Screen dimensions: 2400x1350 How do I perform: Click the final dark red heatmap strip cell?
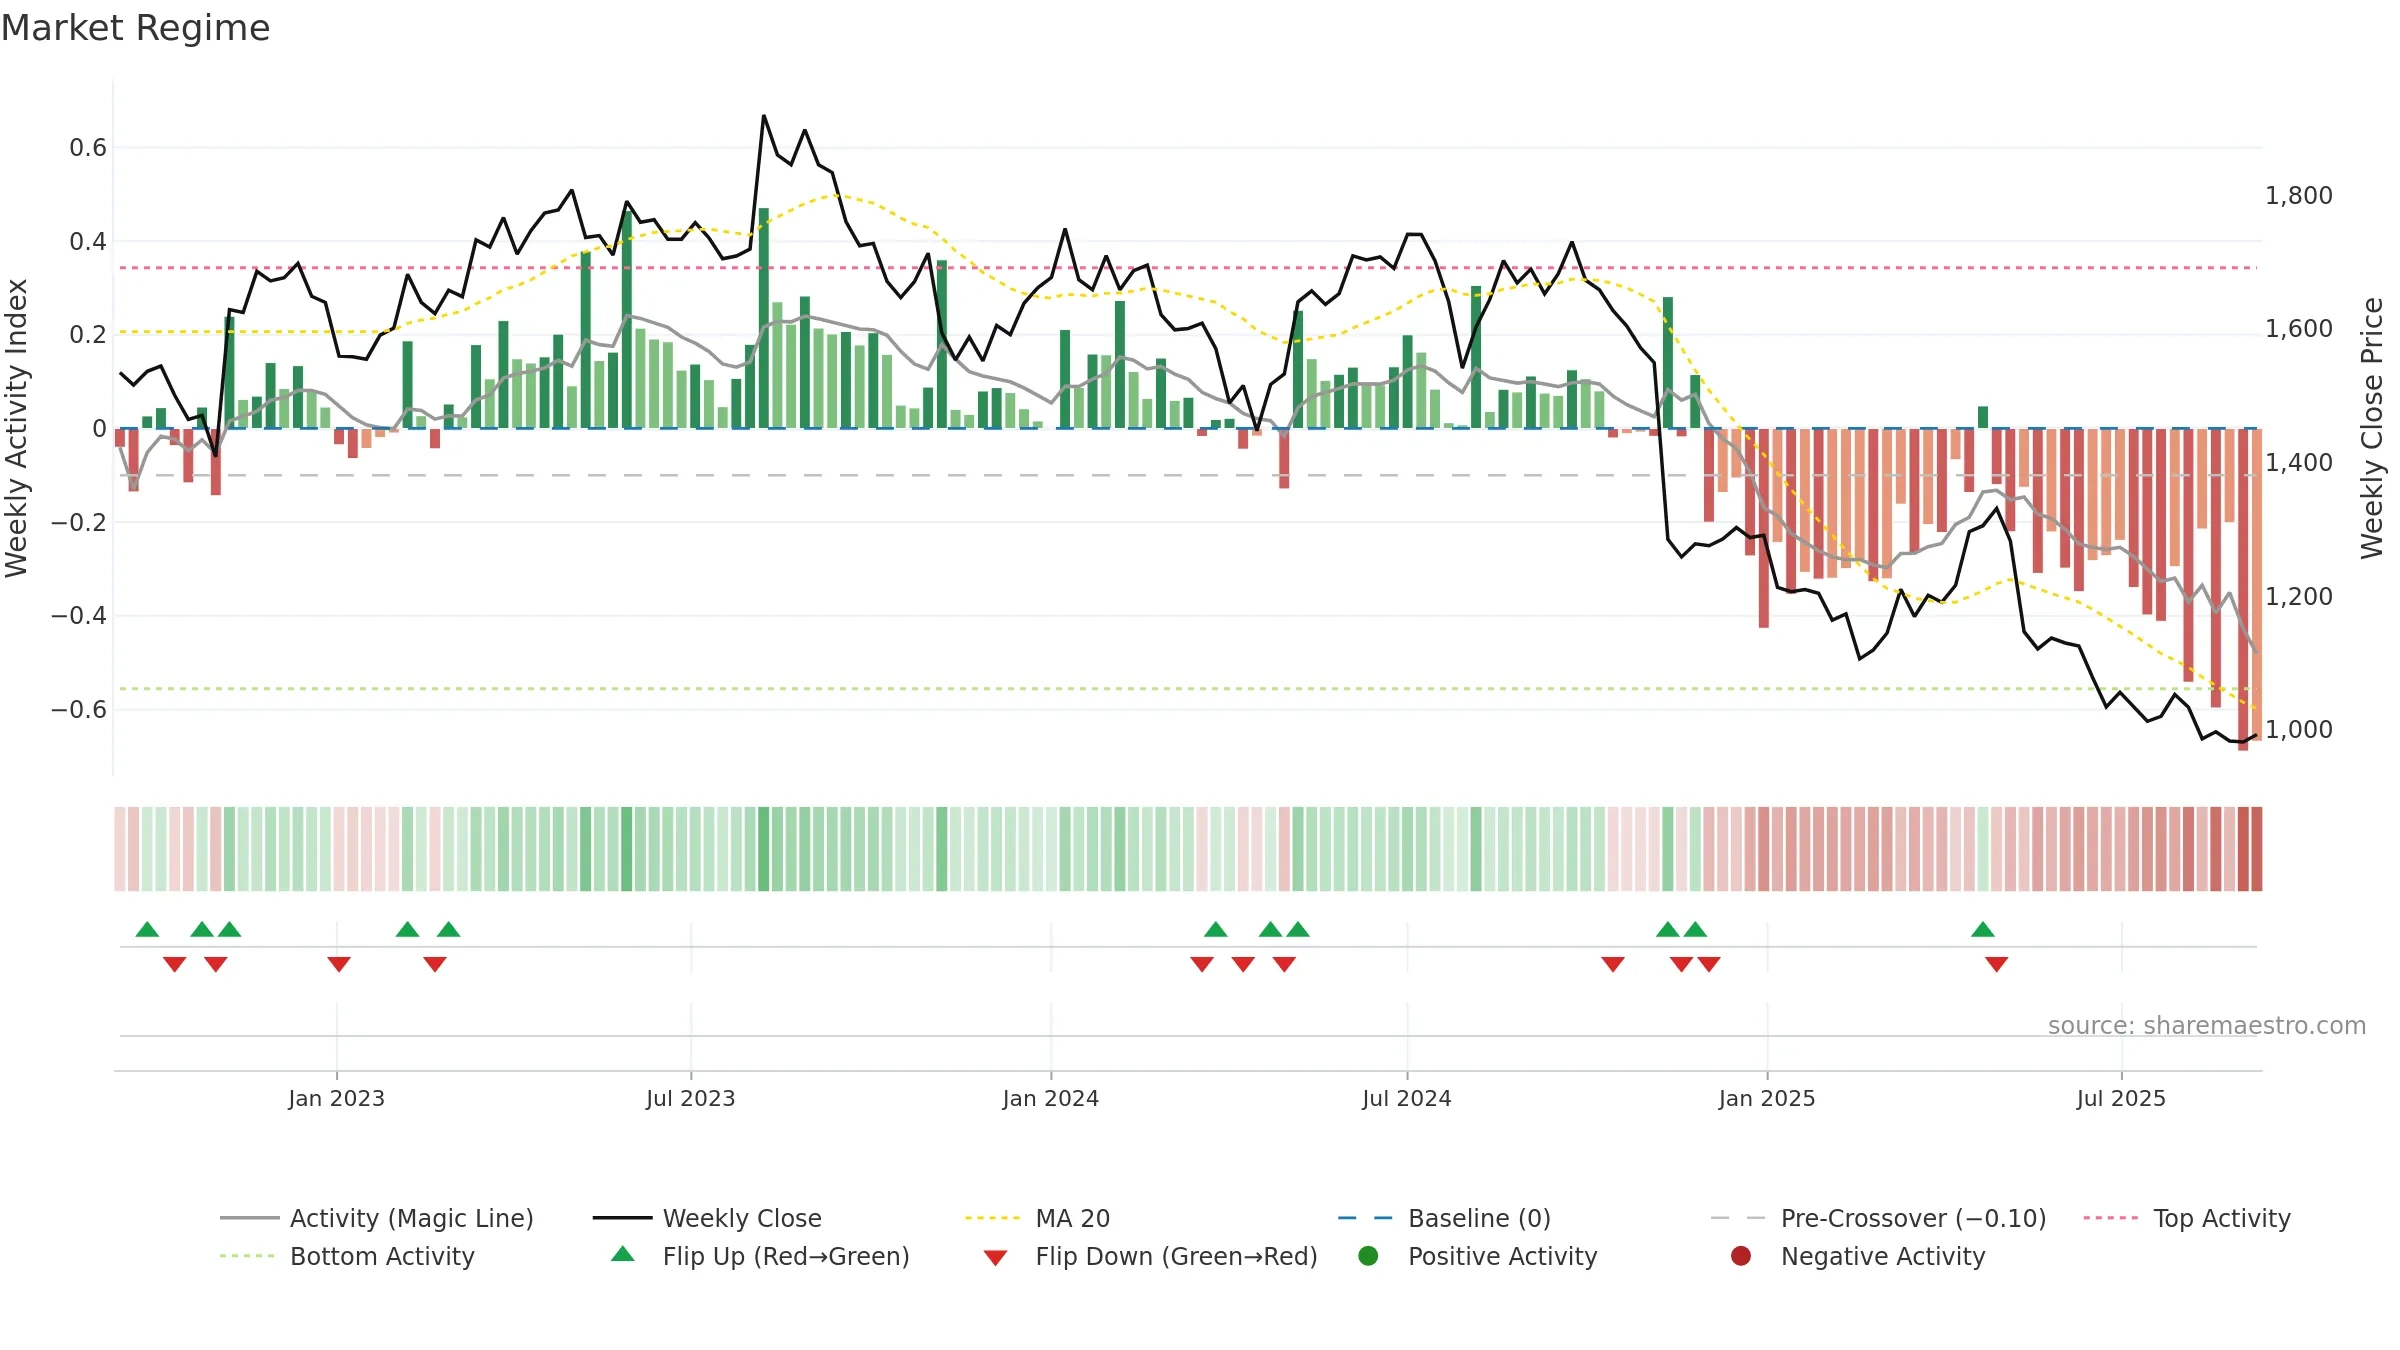pyautogui.click(x=2256, y=849)
